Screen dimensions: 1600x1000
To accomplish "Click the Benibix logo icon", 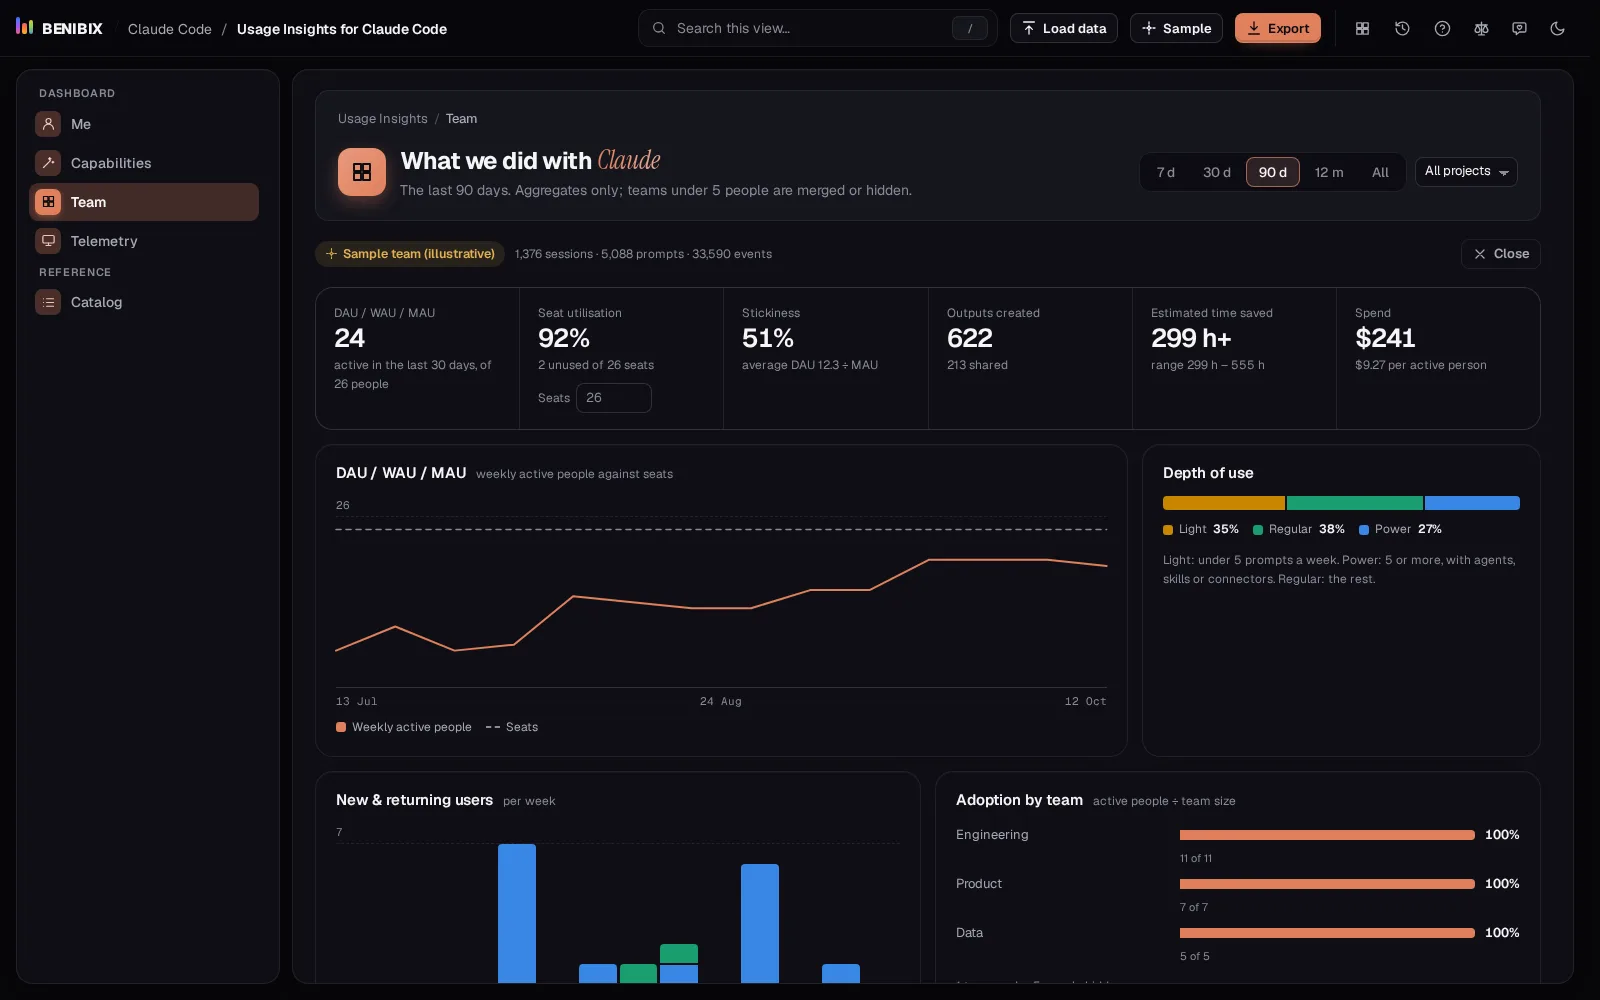I will click(25, 27).
